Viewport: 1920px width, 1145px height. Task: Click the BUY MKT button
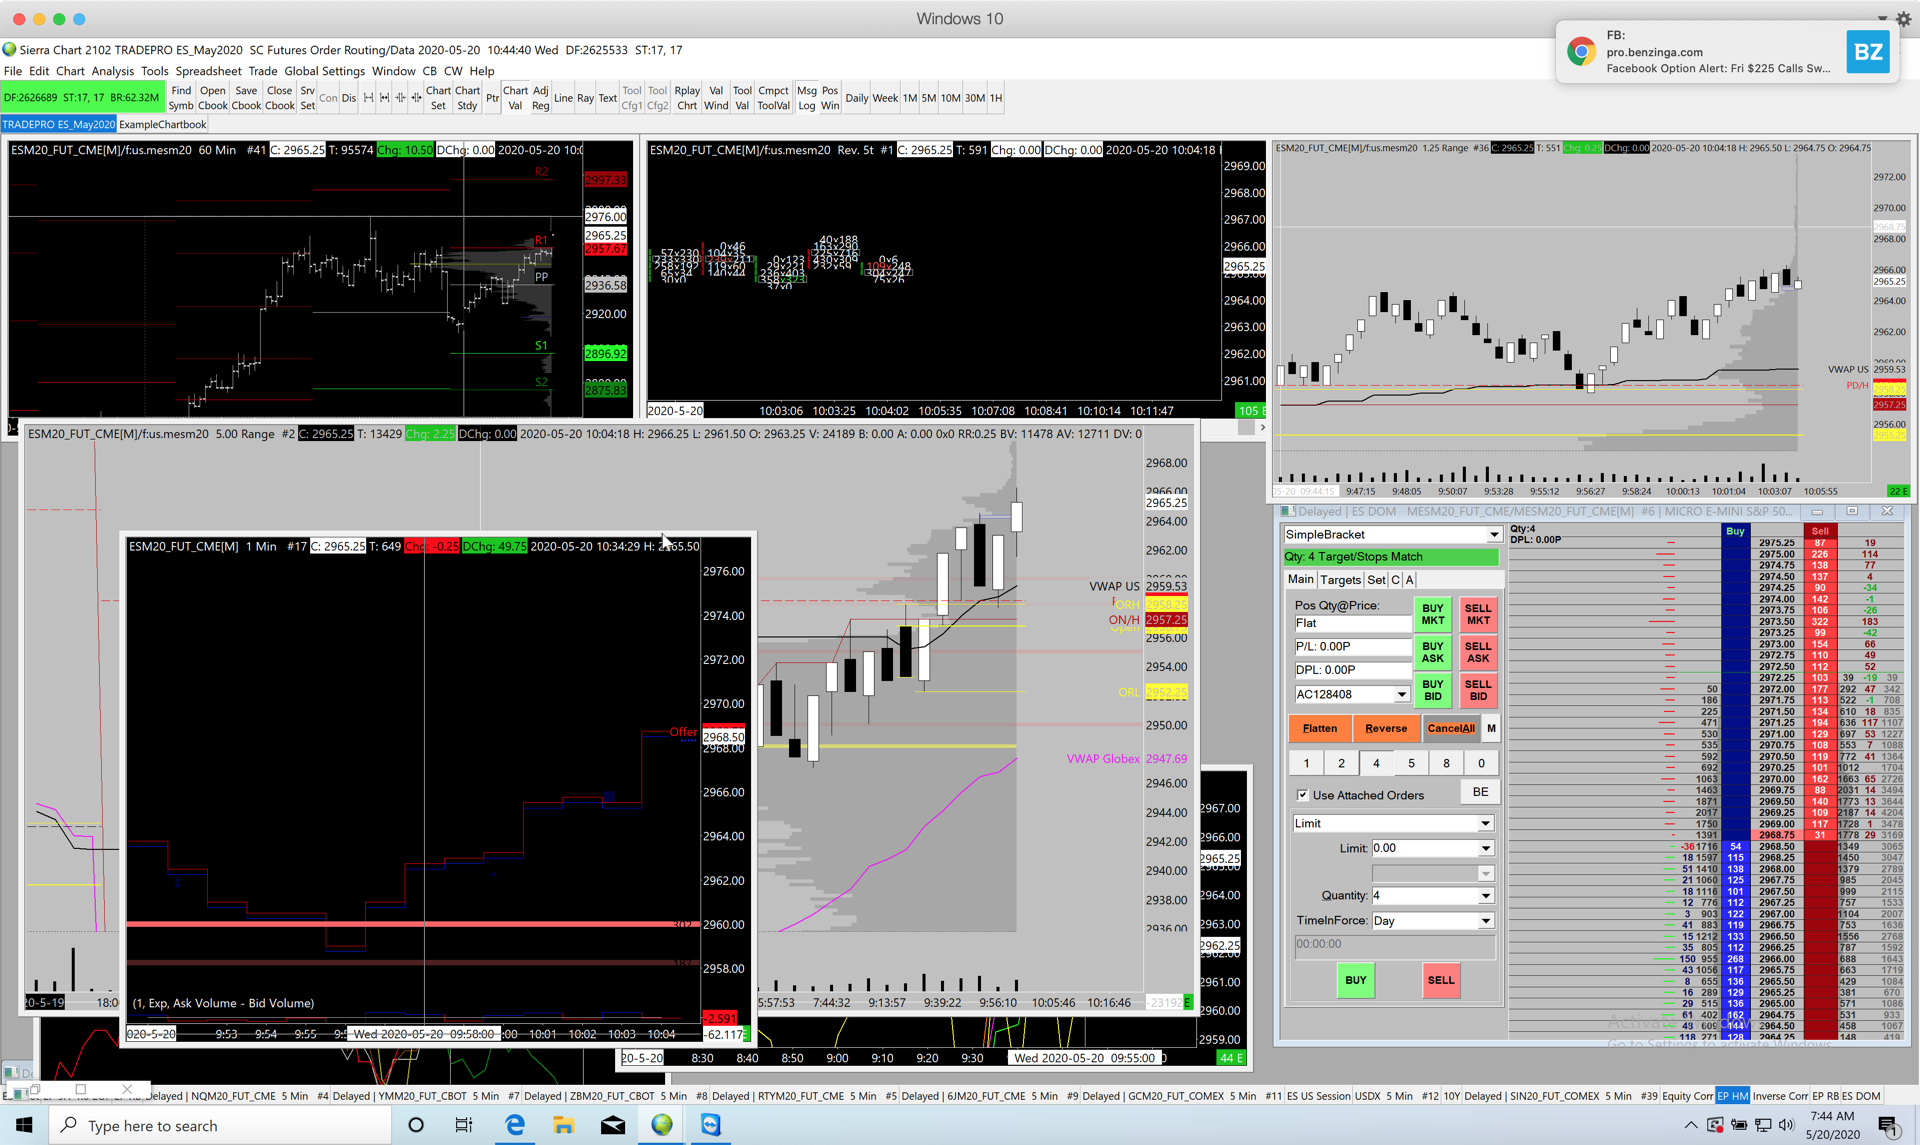(x=1432, y=614)
